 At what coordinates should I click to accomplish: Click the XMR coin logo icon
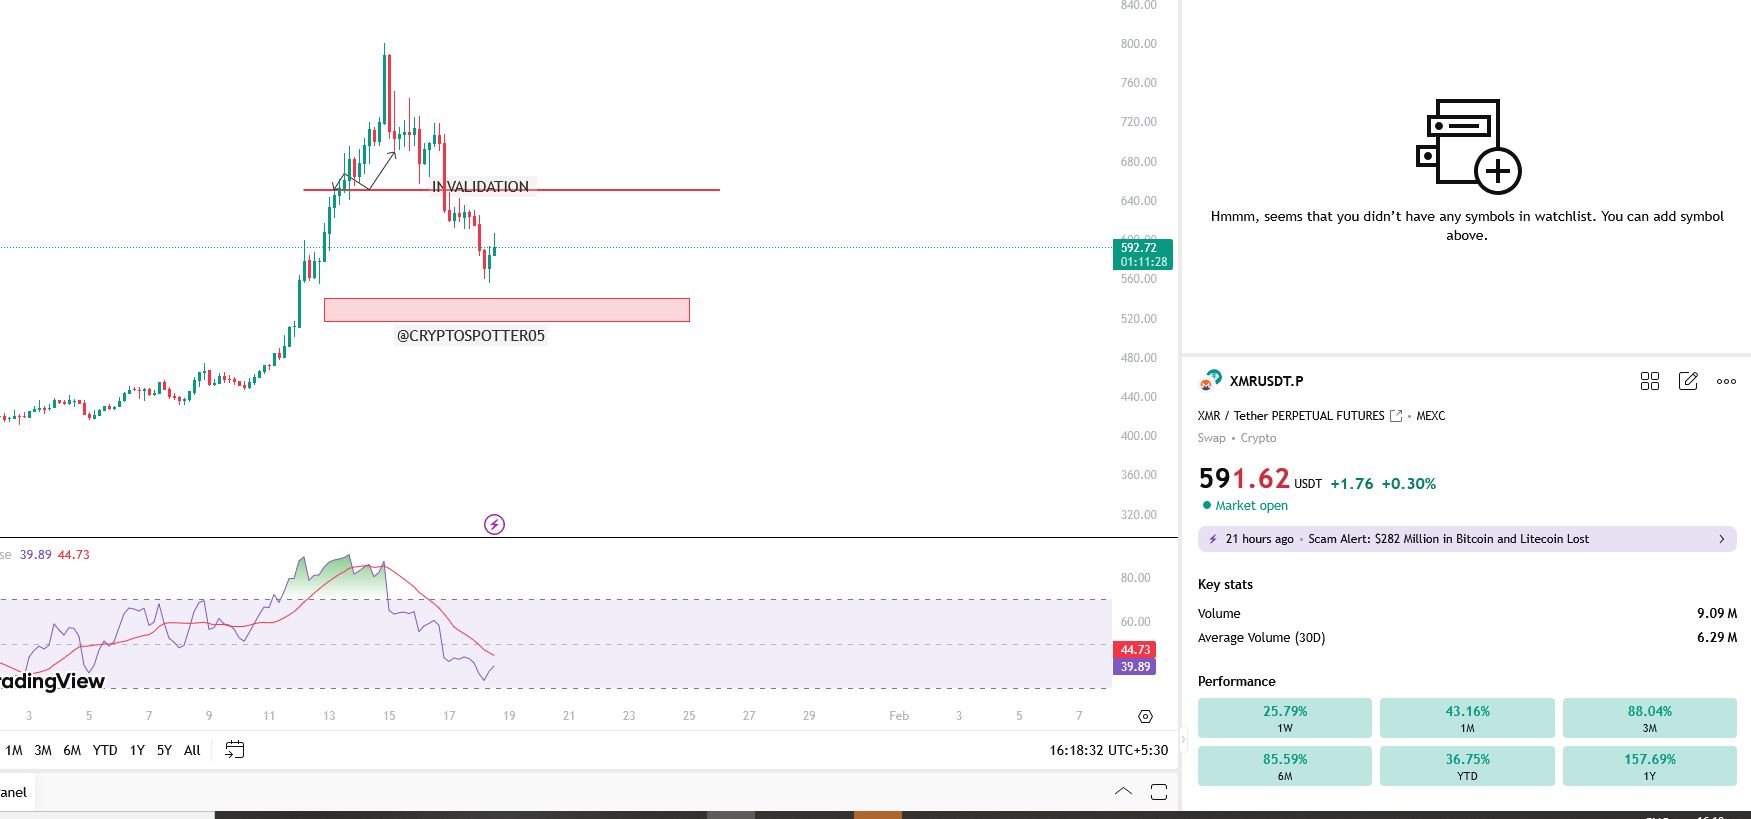(1210, 381)
